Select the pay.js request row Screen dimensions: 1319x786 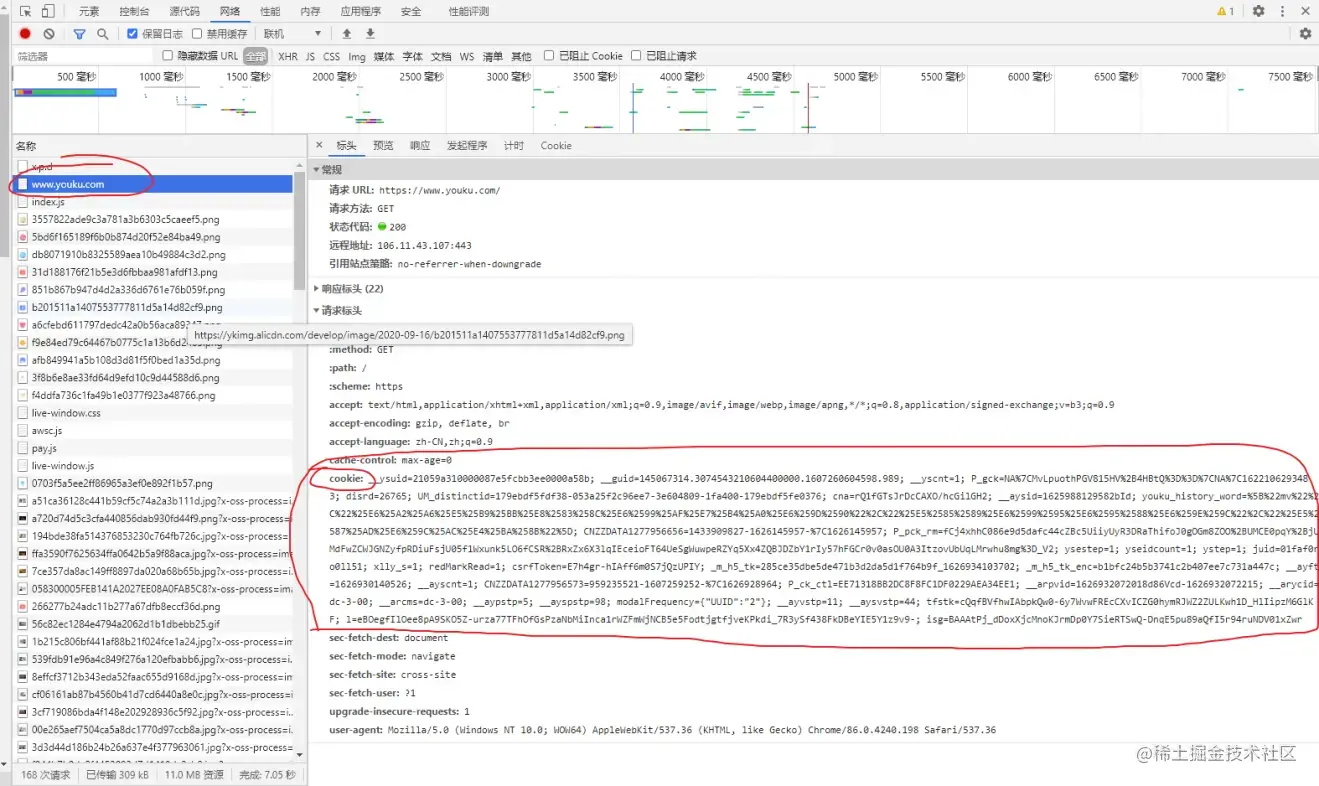[x=152, y=448]
